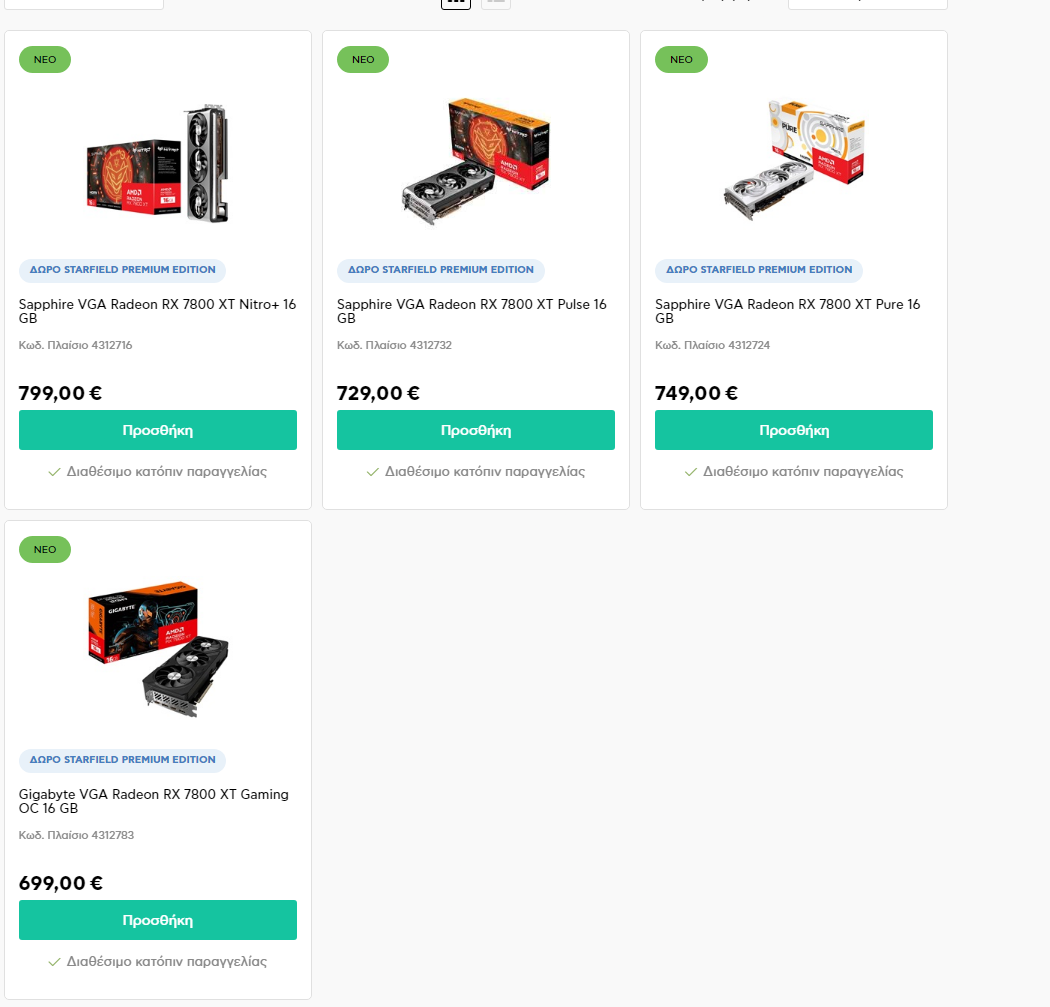Add the 749,00 € Pure card to cart

pyautogui.click(x=794, y=430)
